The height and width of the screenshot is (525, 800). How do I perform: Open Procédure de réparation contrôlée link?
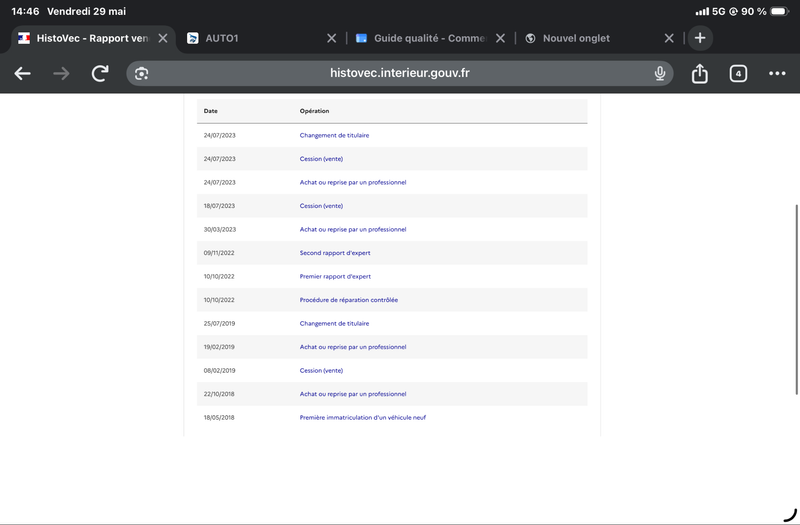[348, 300]
